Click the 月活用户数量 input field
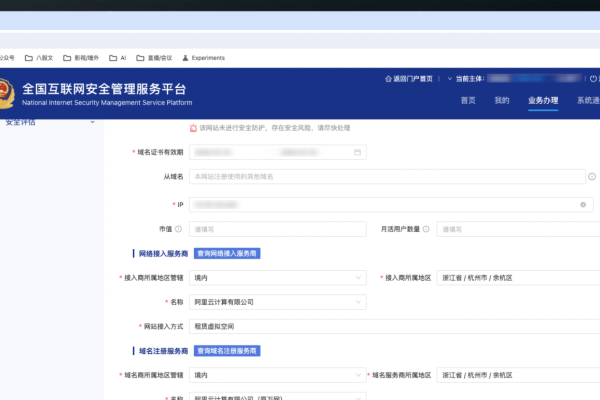The image size is (600, 400). 518,229
